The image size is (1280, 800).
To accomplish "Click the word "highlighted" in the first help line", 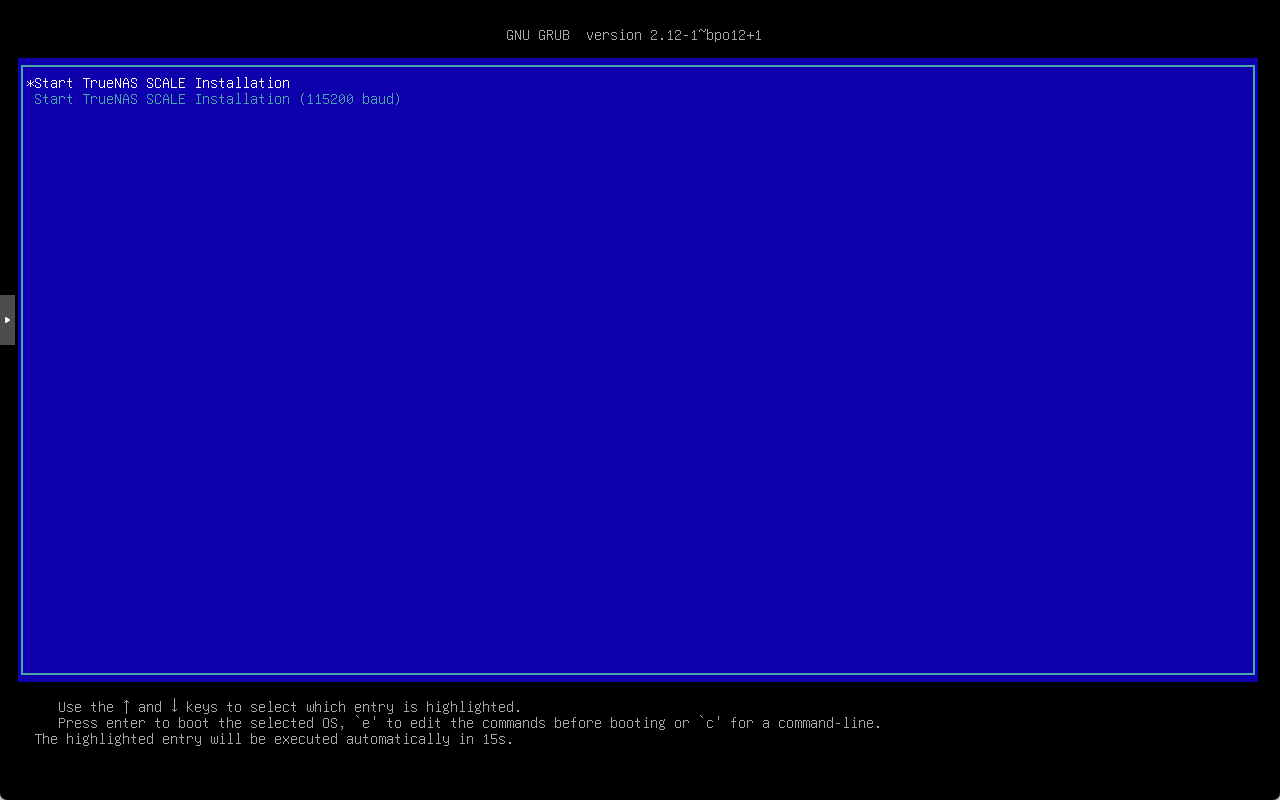I will (x=473, y=707).
